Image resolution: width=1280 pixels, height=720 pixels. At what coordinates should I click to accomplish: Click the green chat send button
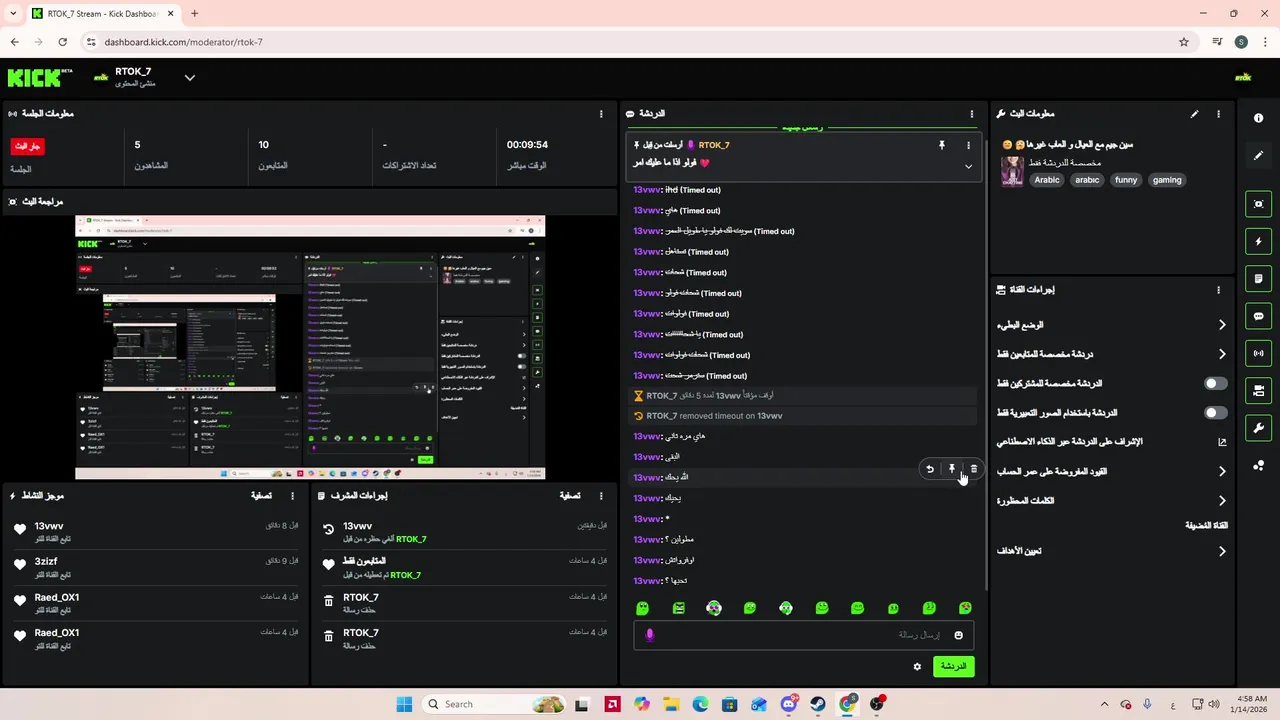pos(953,667)
